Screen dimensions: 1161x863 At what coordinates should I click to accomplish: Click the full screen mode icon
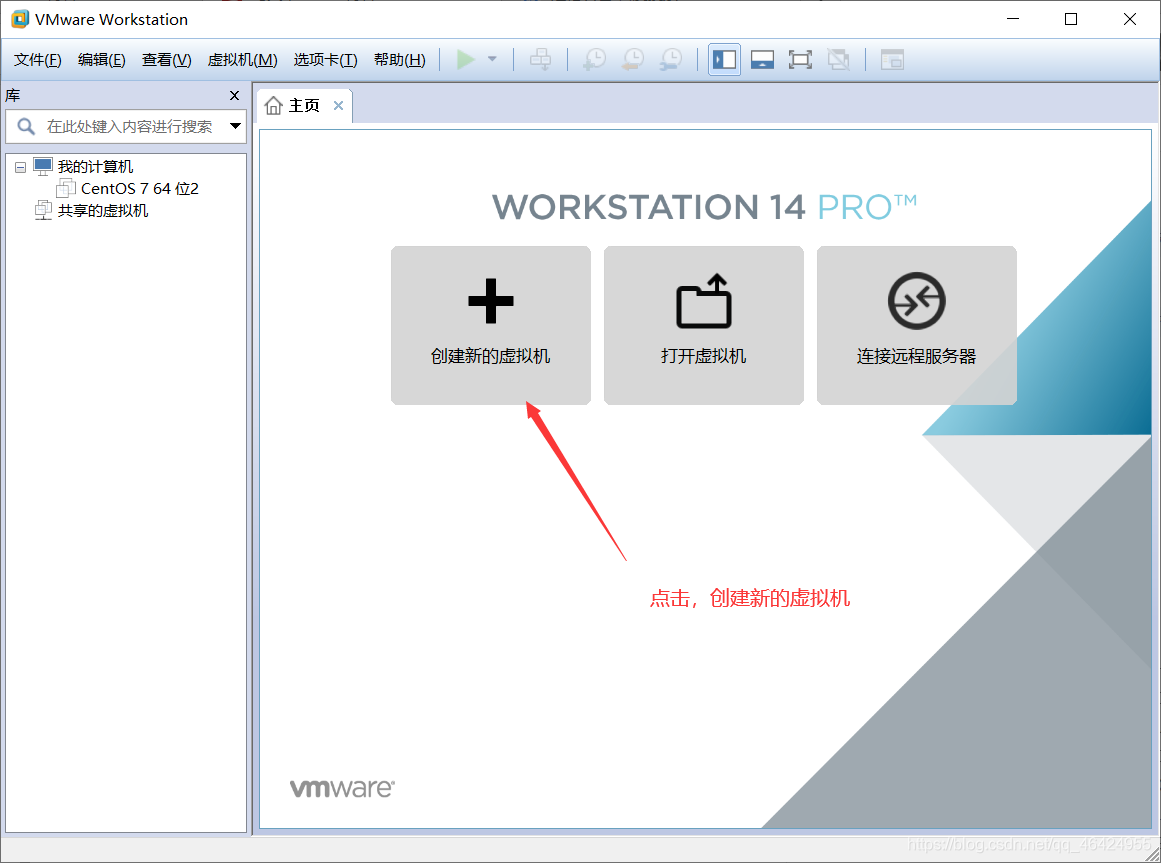click(x=800, y=59)
